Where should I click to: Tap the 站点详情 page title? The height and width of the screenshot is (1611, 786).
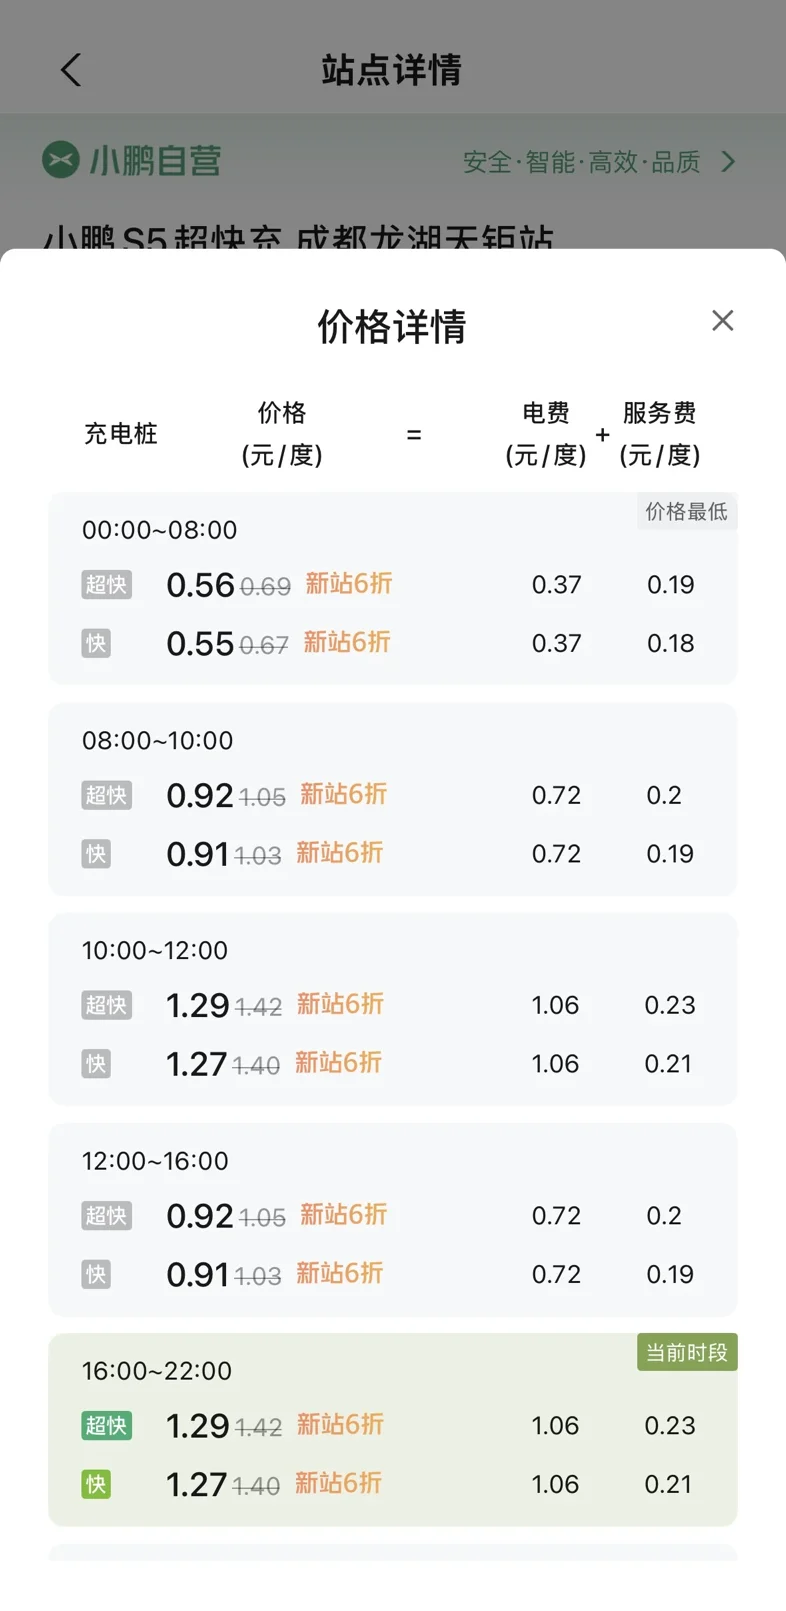click(x=392, y=70)
